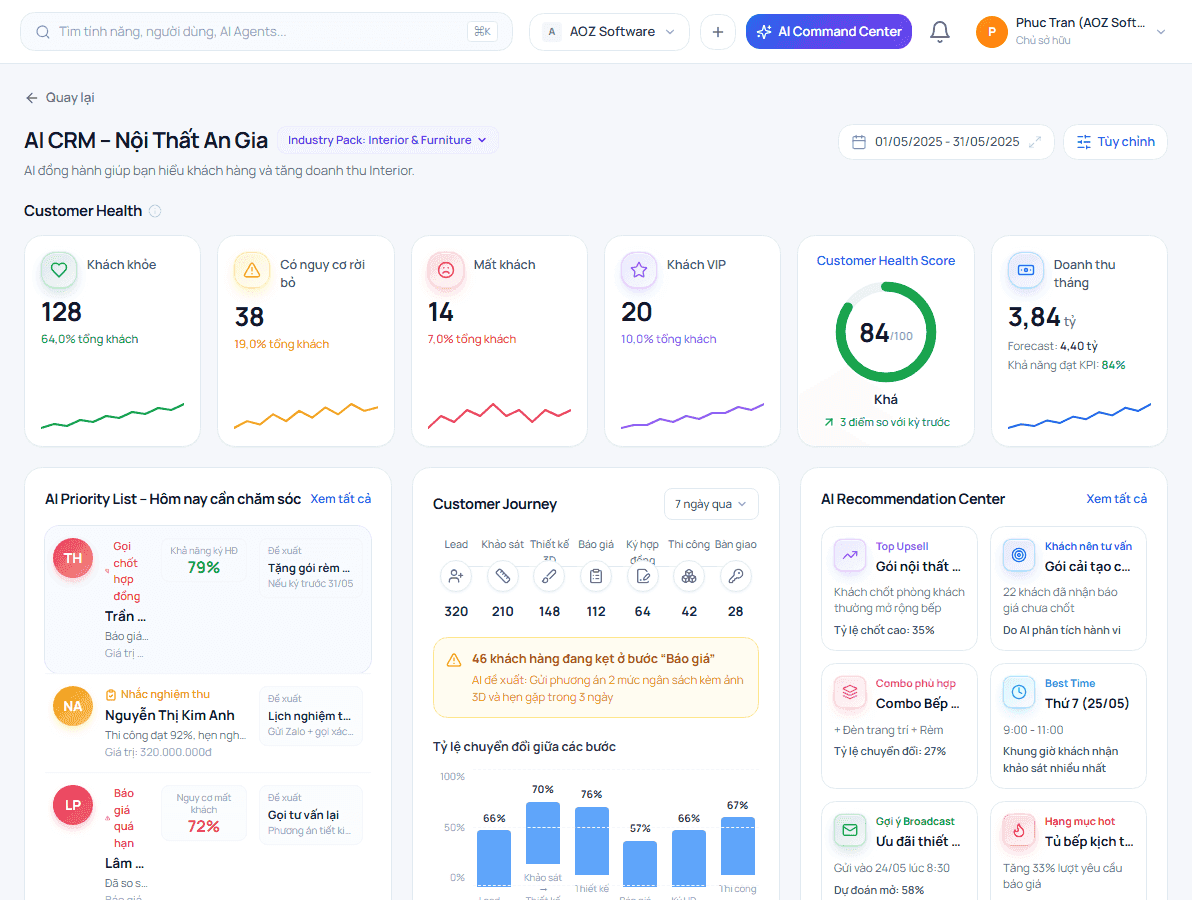Click the Lịch nghiệm thu suggestion box

tap(310, 715)
